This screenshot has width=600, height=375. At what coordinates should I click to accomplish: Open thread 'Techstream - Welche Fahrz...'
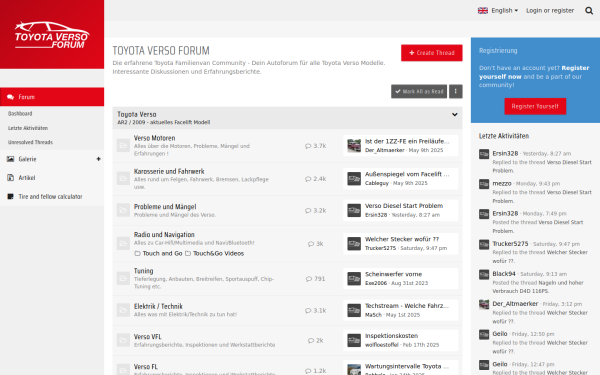click(407, 306)
